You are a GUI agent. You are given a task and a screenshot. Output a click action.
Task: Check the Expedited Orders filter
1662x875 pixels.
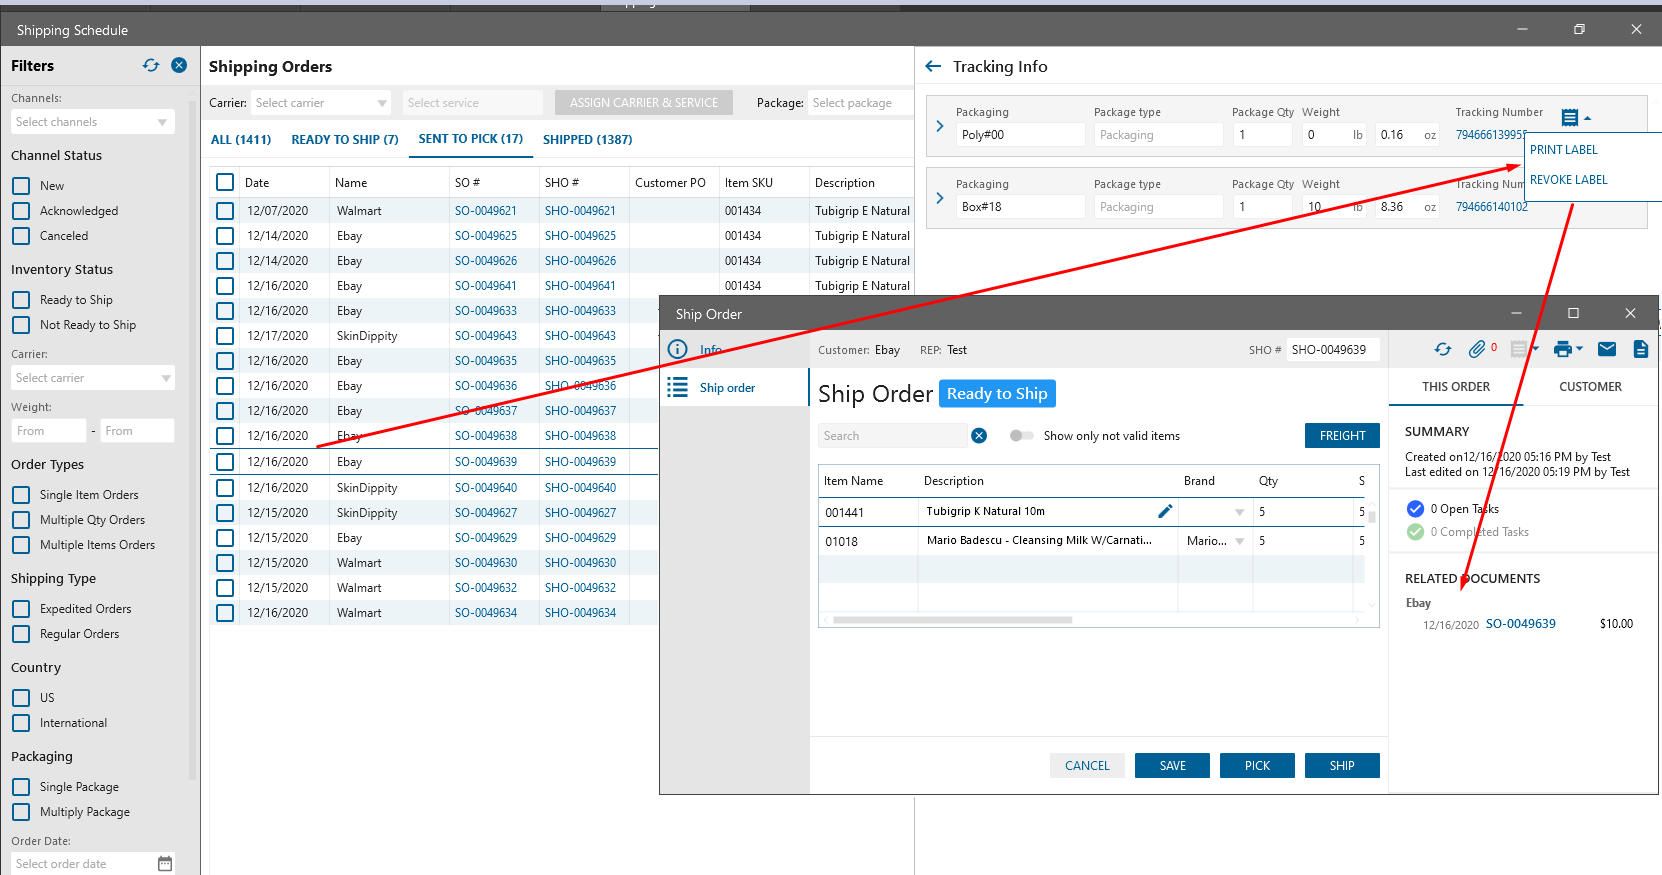click(21, 609)
